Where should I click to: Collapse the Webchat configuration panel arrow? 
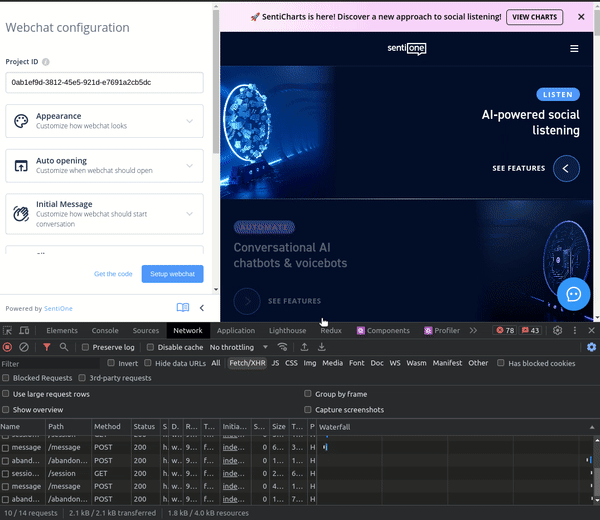pyautogui.click(x=202, y=308)
